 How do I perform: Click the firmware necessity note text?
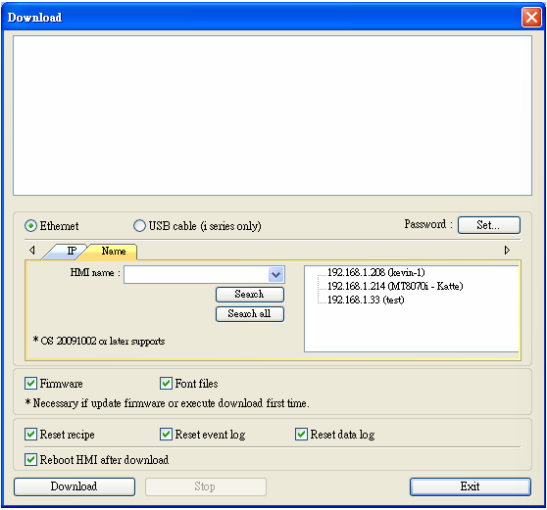167,403
